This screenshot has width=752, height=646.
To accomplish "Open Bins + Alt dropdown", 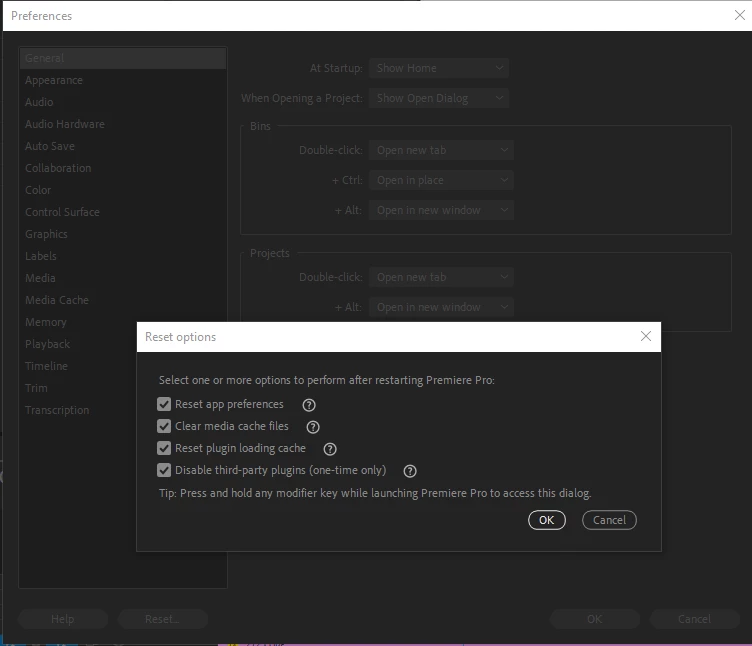I will tap(441, 210).
